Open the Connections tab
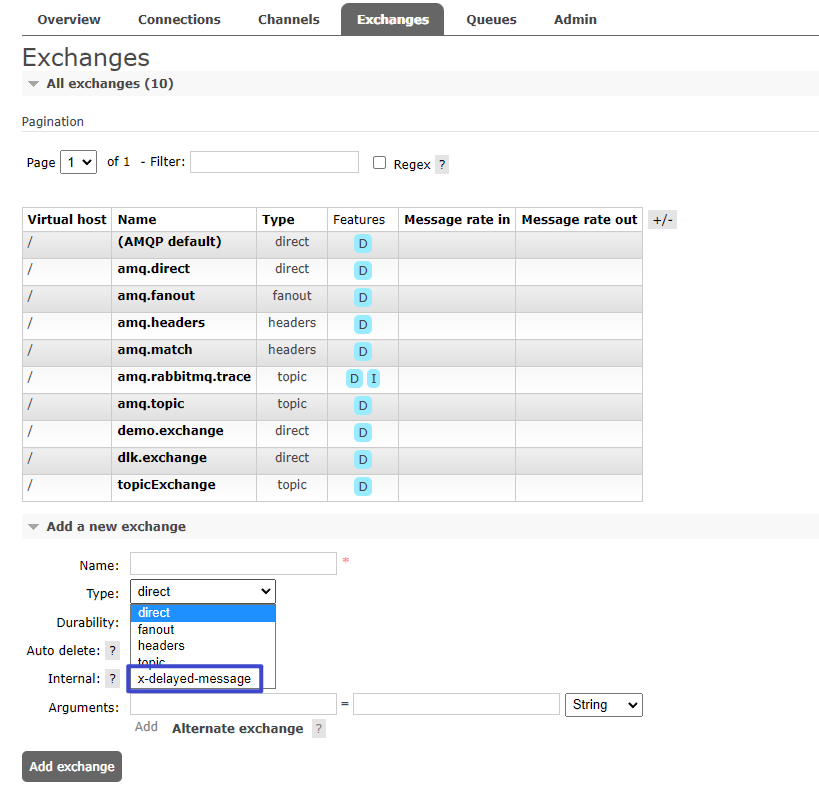Screen dimensions: 819x793 click(179, 19)
